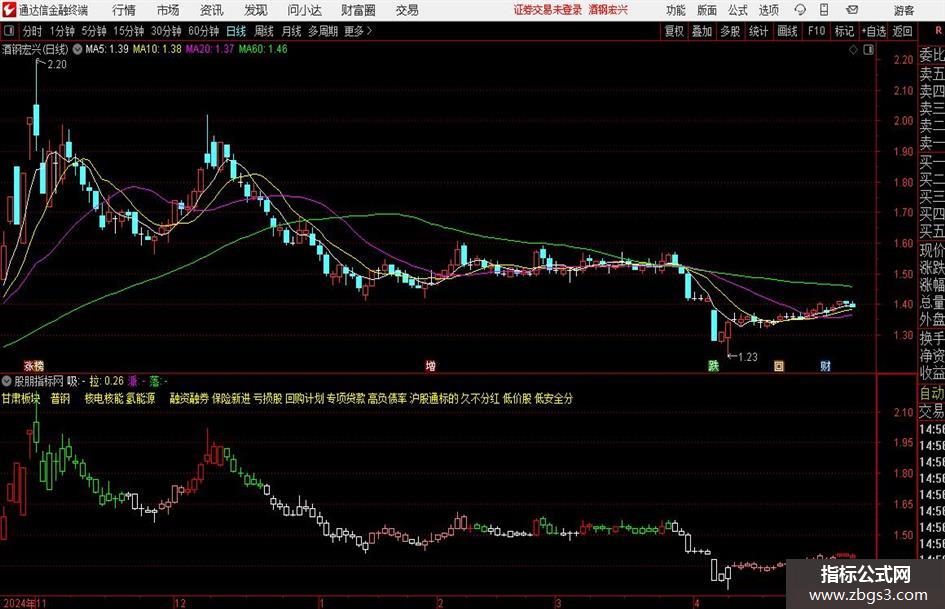The width and height of the screenshot is (945, 609).
Task: Open the 公式 menu
Action: [x=738, y=10]
